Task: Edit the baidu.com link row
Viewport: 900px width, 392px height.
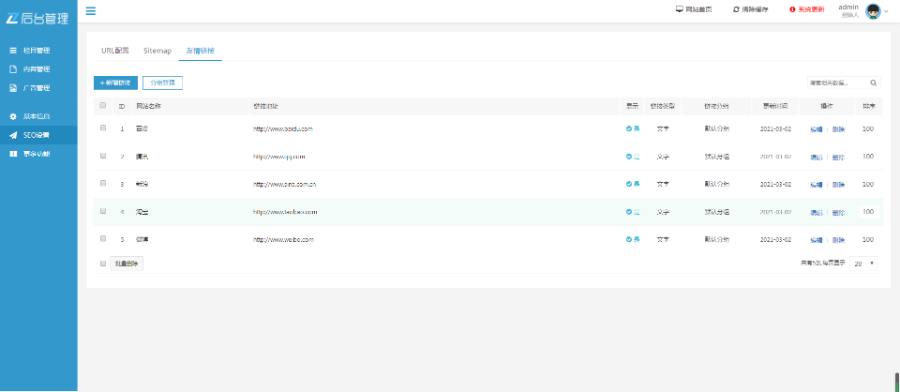Action: (816, 129)
